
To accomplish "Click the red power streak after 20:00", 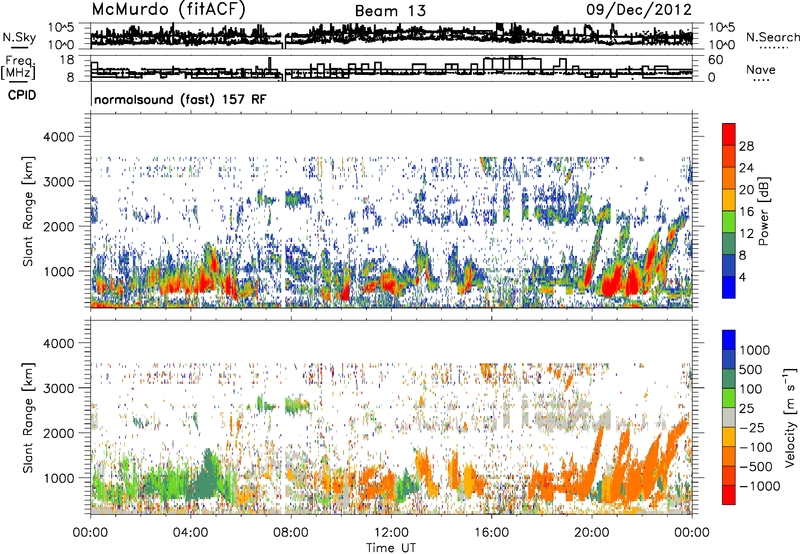I will (611, 282).
